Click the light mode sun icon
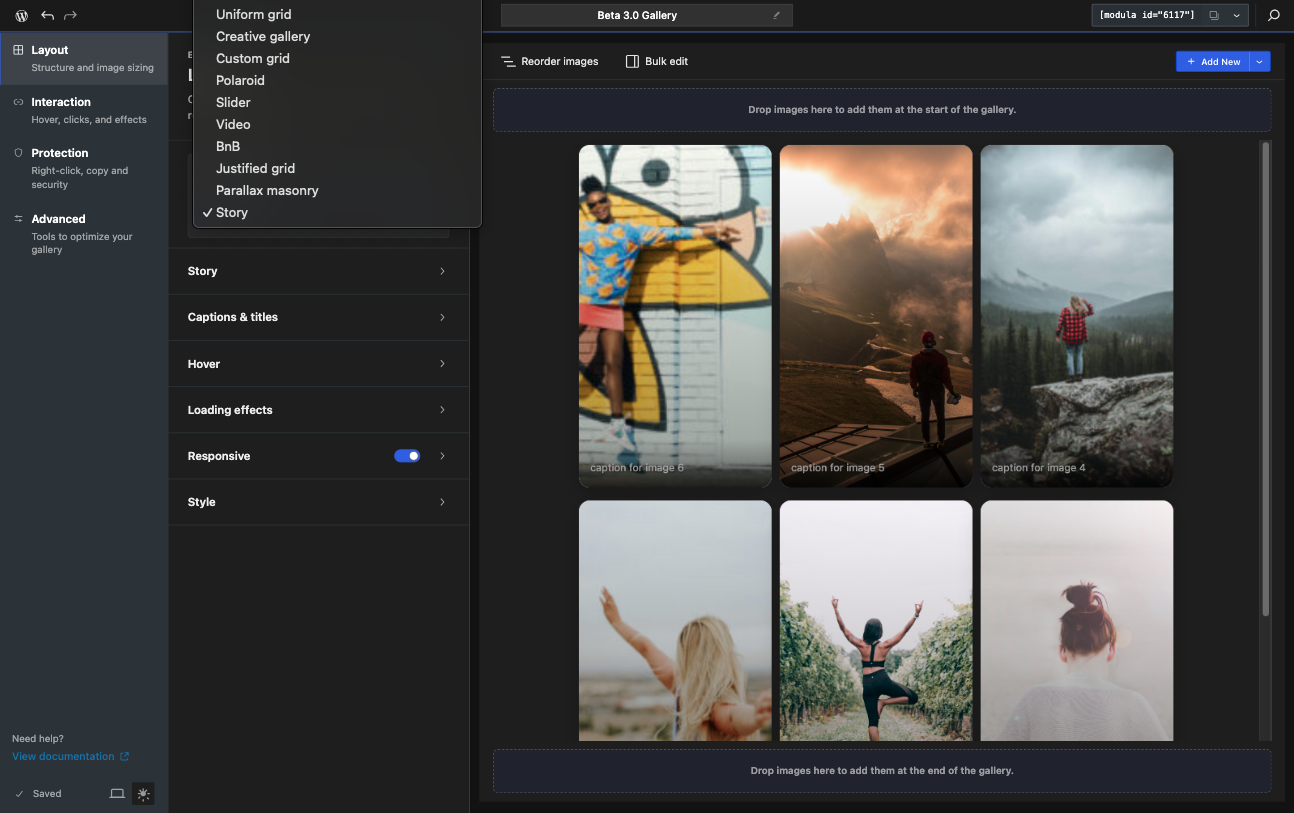The height and width of the screenshot is (813, 1294). (144, 794)
